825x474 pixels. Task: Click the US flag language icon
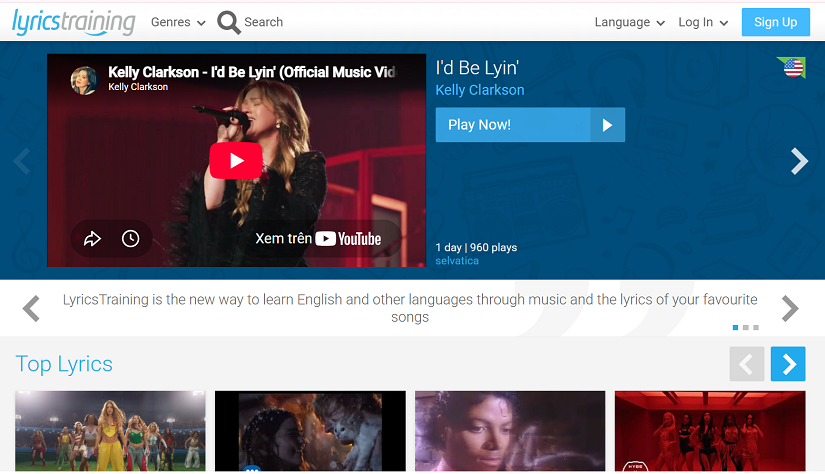792,67
